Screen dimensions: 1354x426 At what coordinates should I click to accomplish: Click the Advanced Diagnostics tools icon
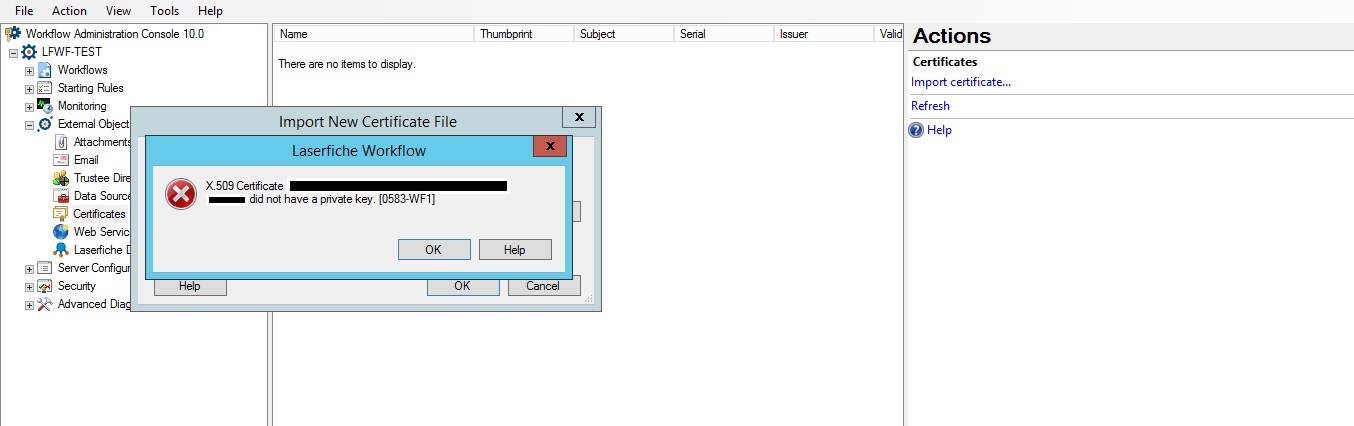(x=45, y=304)
